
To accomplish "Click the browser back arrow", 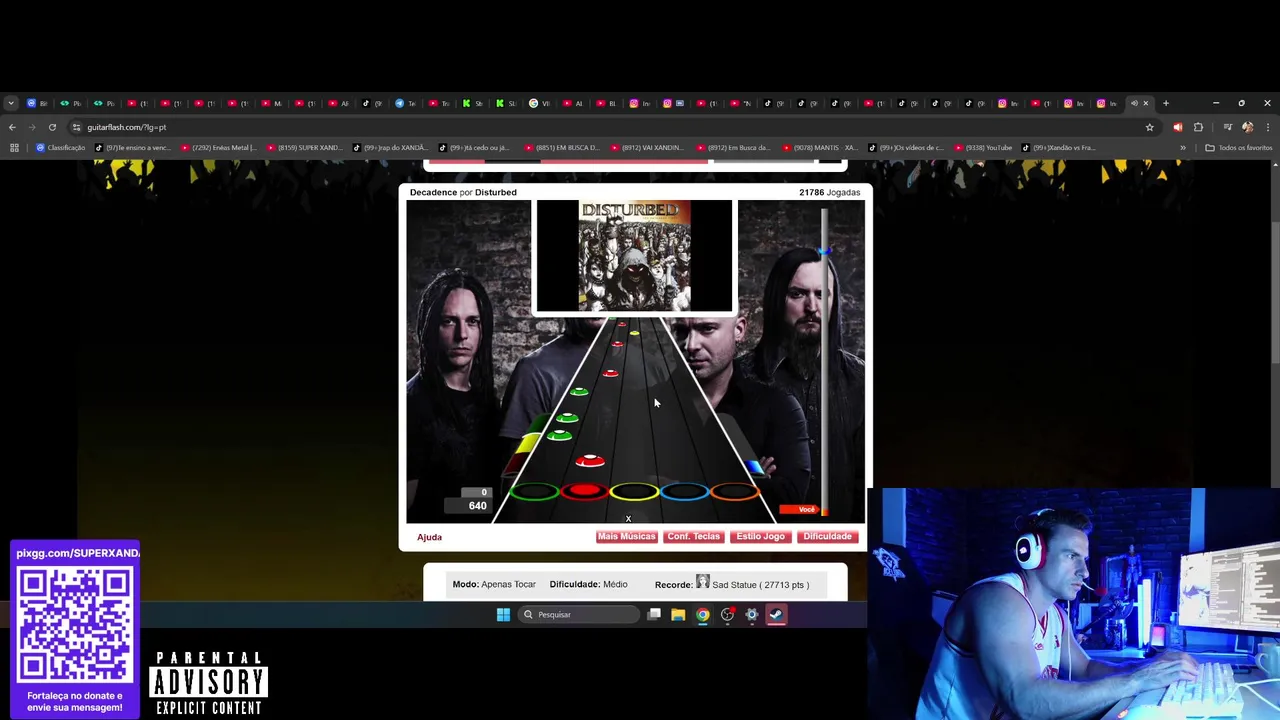I will pyautogui.click(x=12, y=127).
